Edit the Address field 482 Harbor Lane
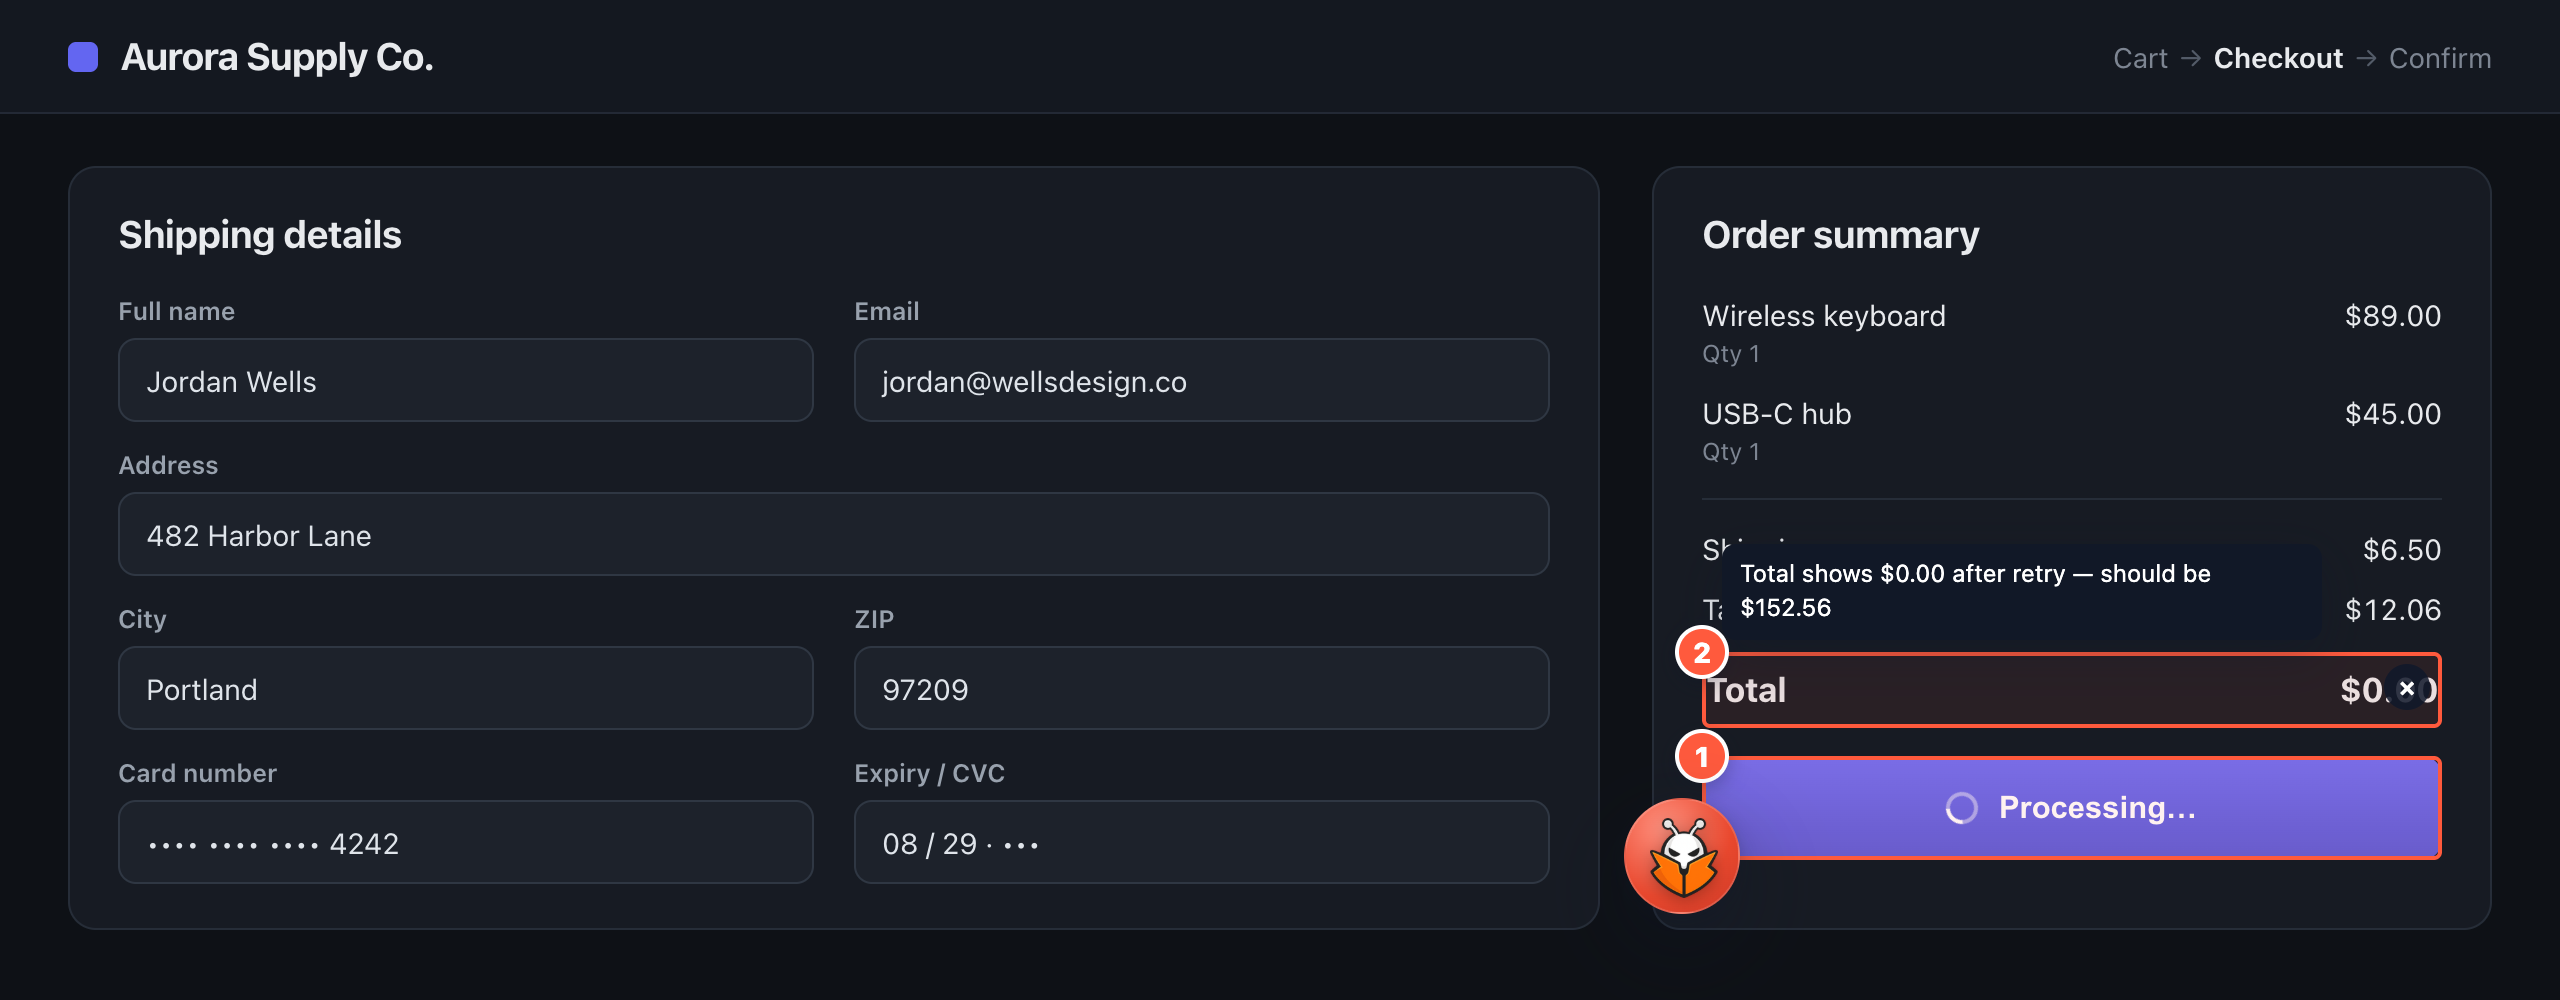This screenshot has height=1000, width=2560. (834, 534)
